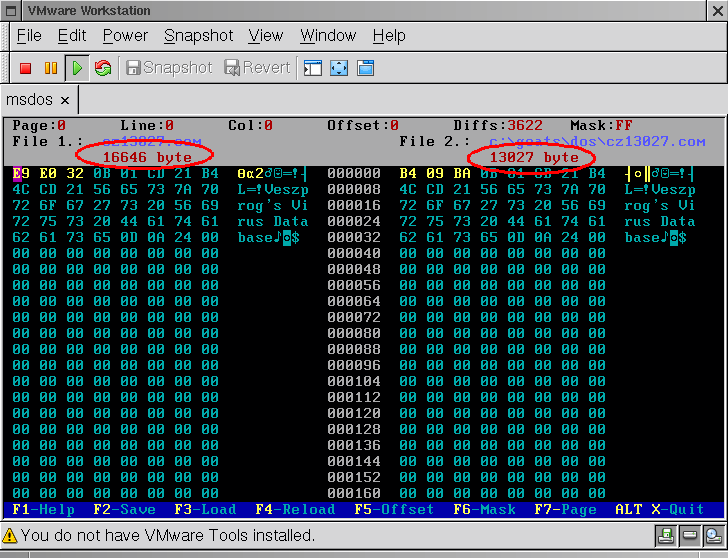
Task: Take a Snapshot using toolbar button
Action: [x=169, y=68]
